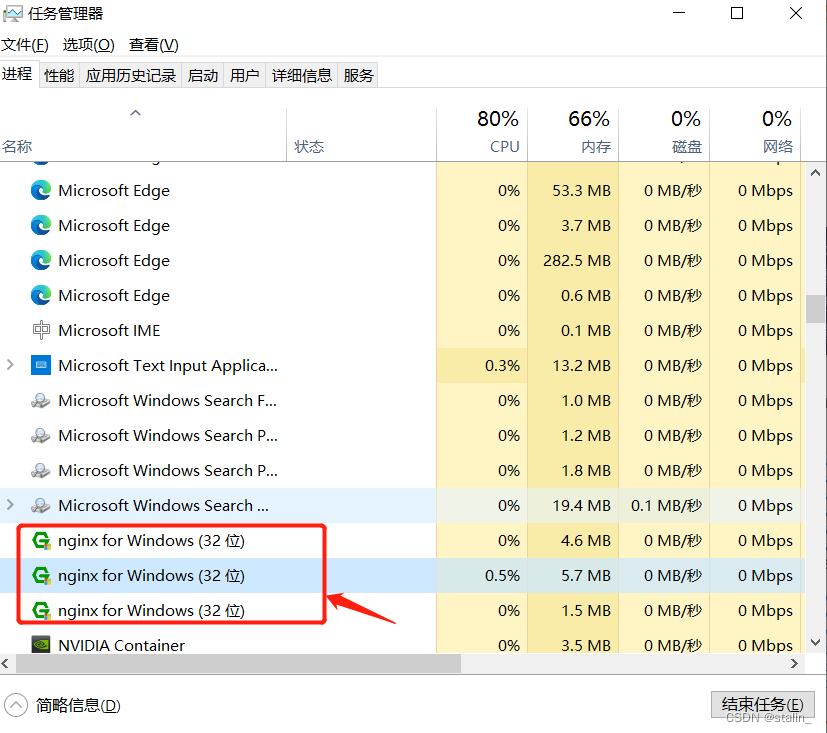Click the horizontal scrollbar right arrow
This screenshot has width=827, height=733.
(x=794, y=663)
